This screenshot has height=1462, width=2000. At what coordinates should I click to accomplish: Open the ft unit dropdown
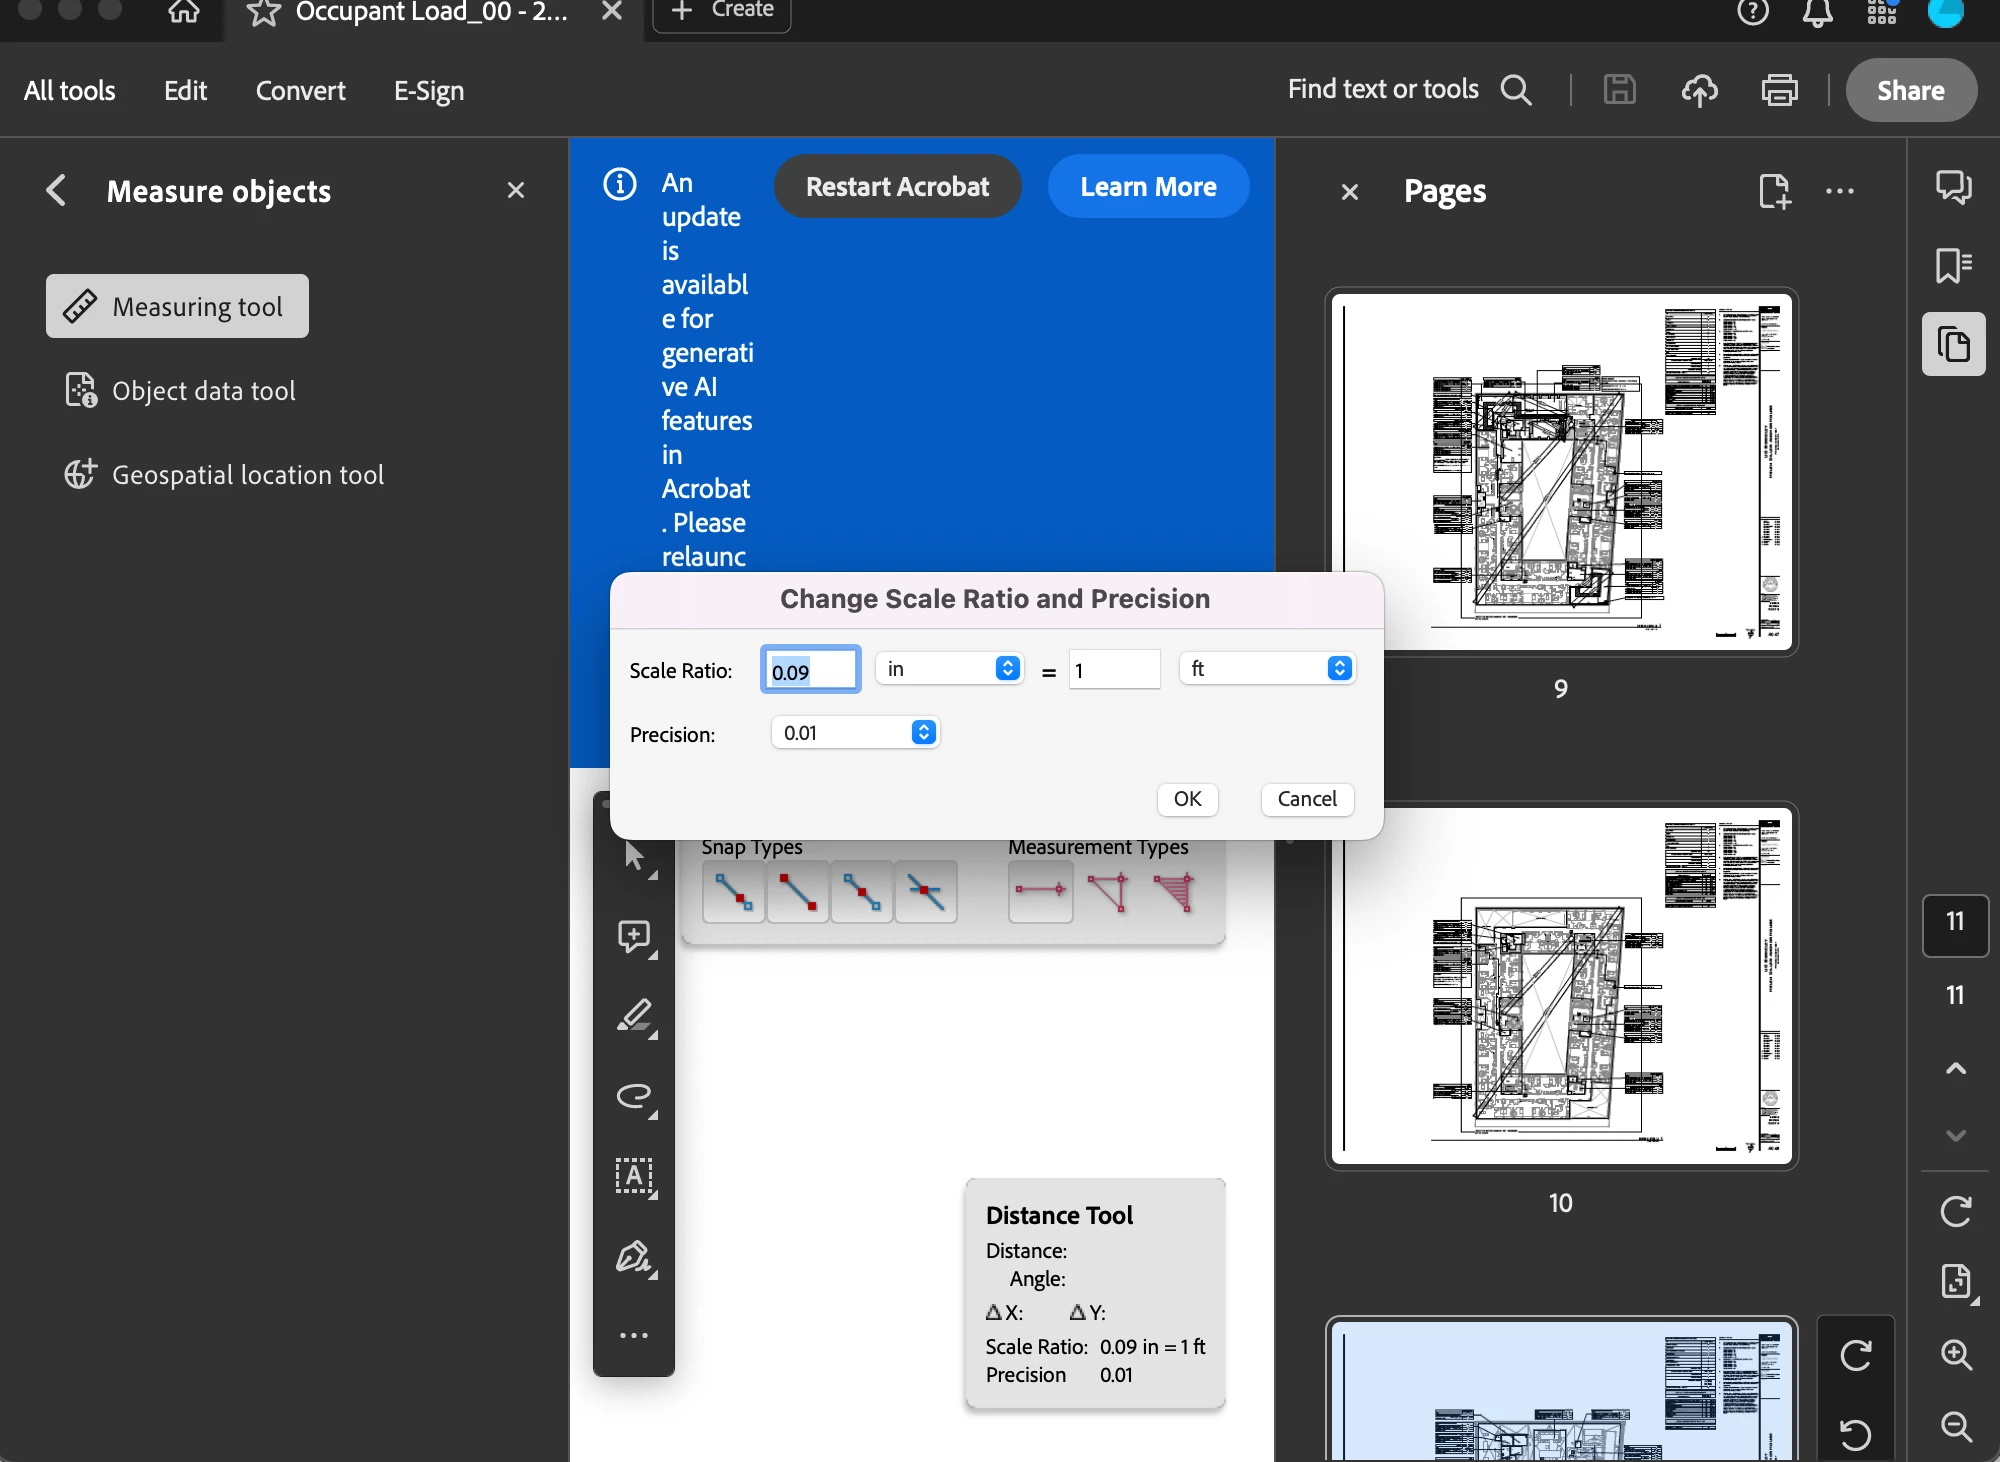[1267, 668]
